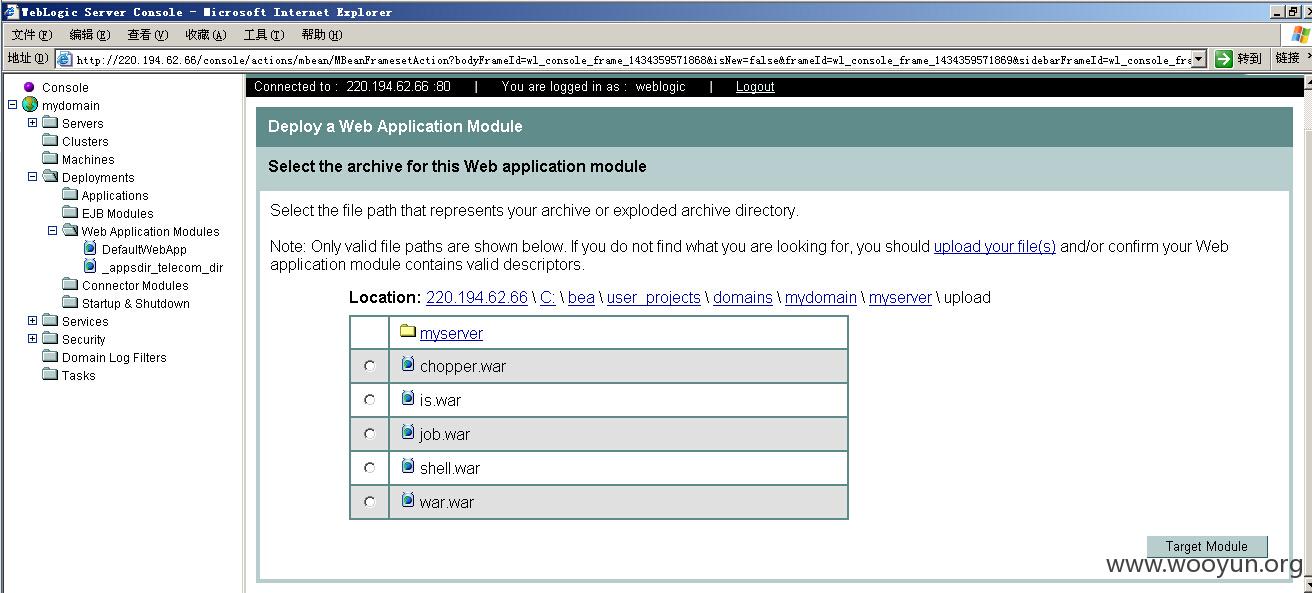The width and height of the screenshot is (1312, 593).
Task: Select the Domain Log Filters label
Action: [114, 357]
